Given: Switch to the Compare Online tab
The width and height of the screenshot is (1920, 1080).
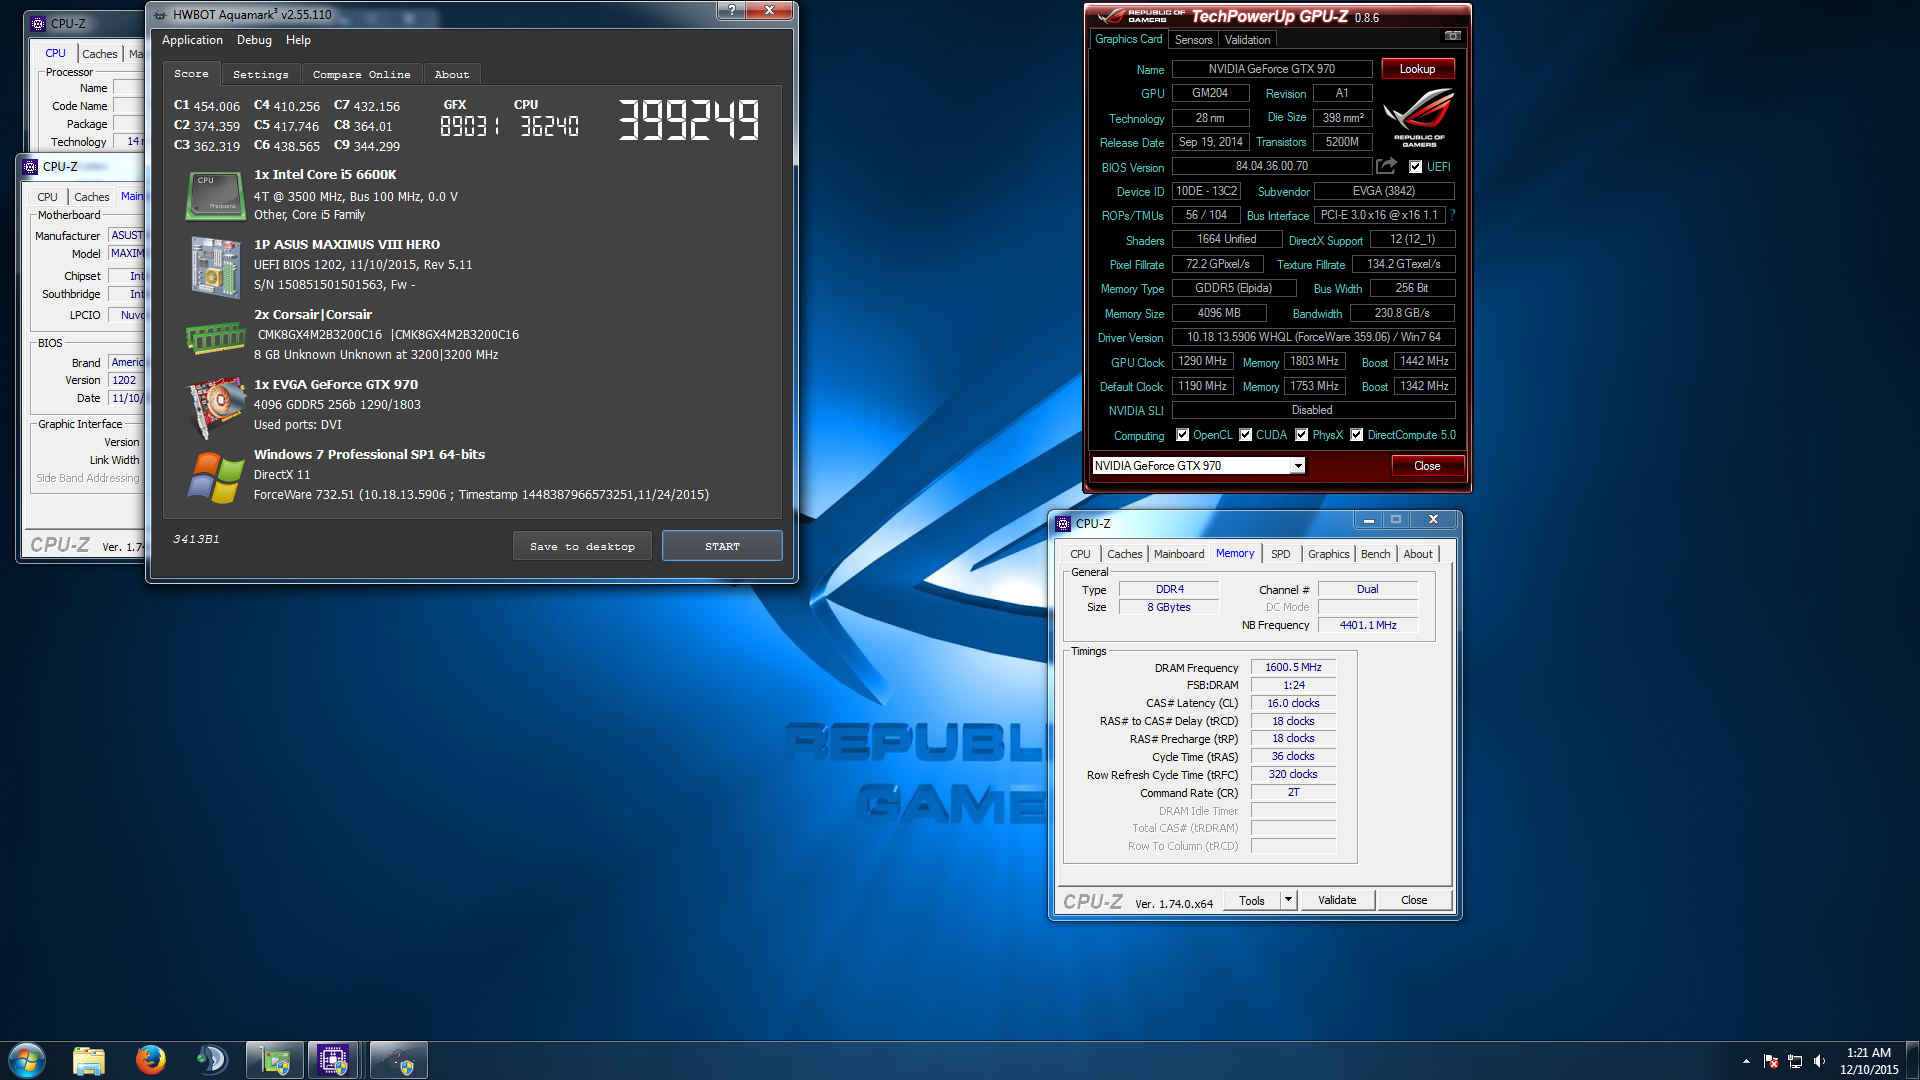Looking at the screenshot, I should pyautogui.click(x=361, y=74).
